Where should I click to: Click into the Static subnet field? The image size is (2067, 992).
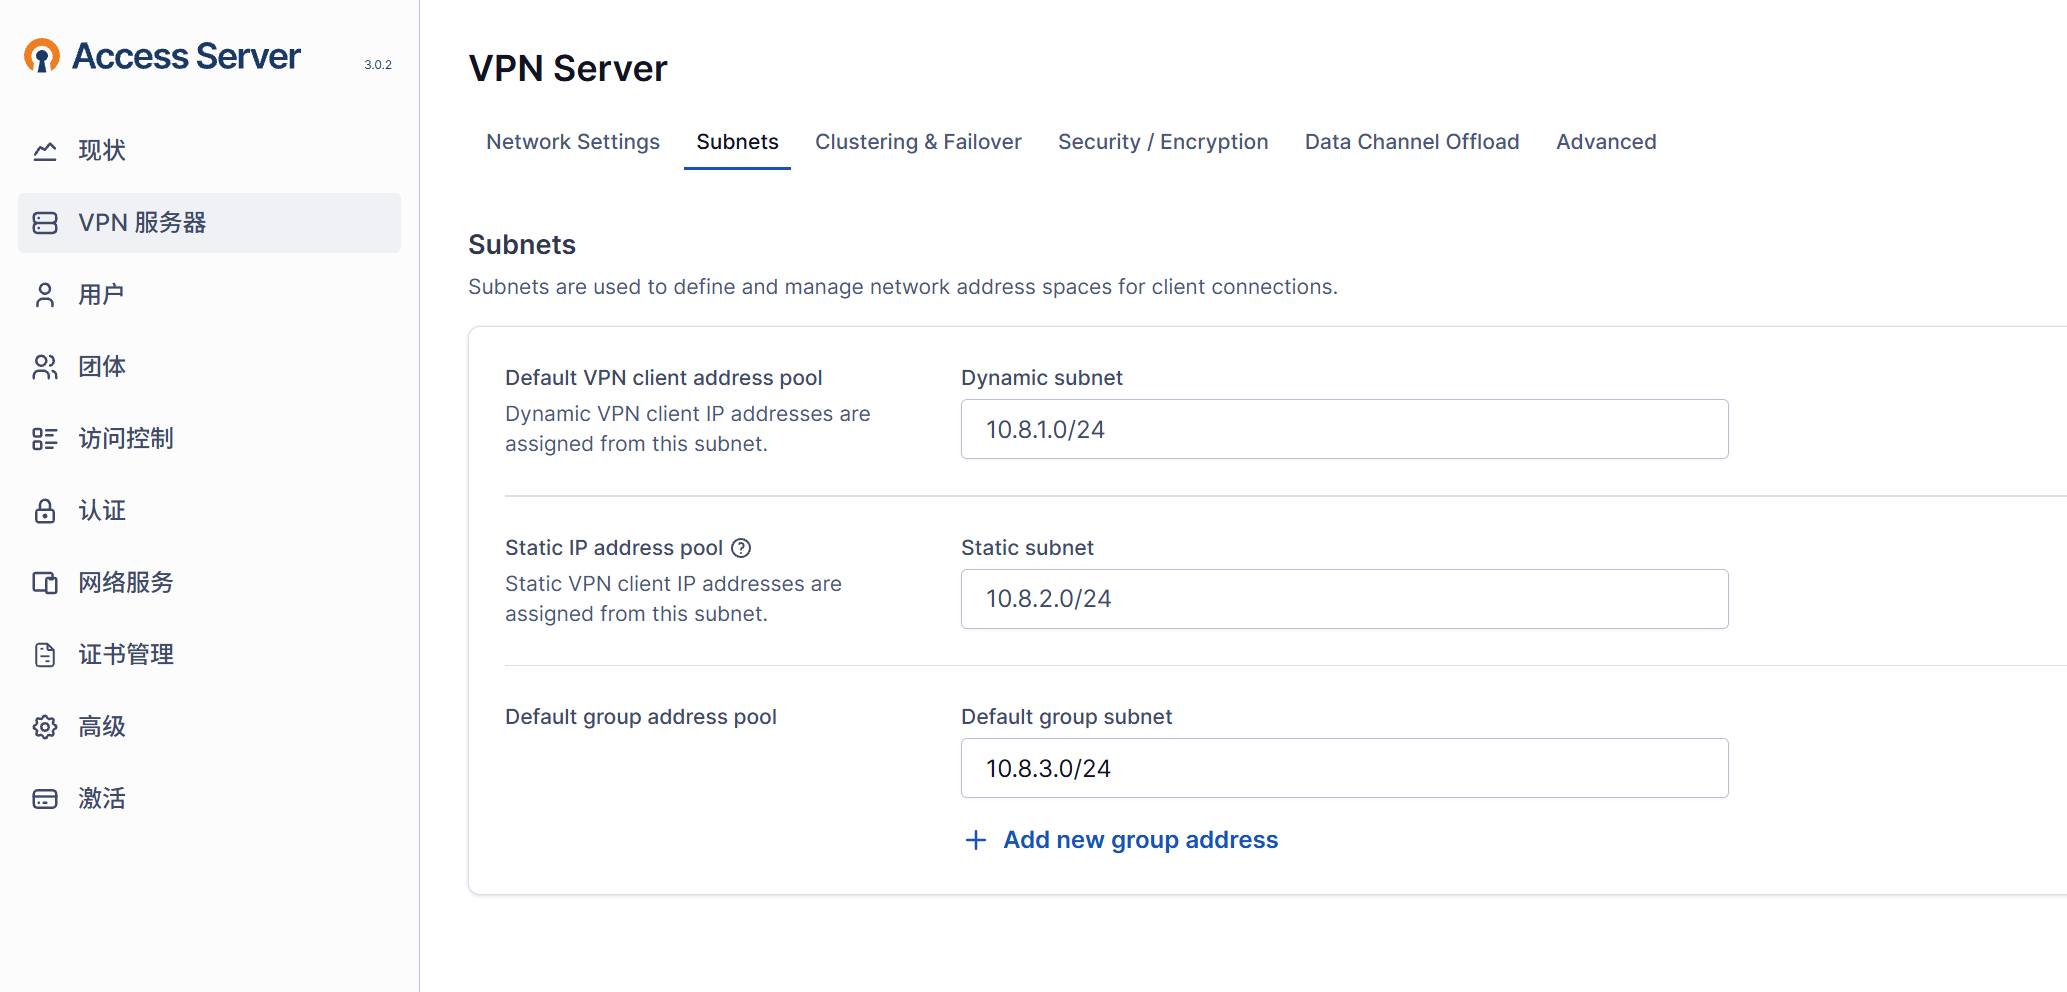(1344, 599)
